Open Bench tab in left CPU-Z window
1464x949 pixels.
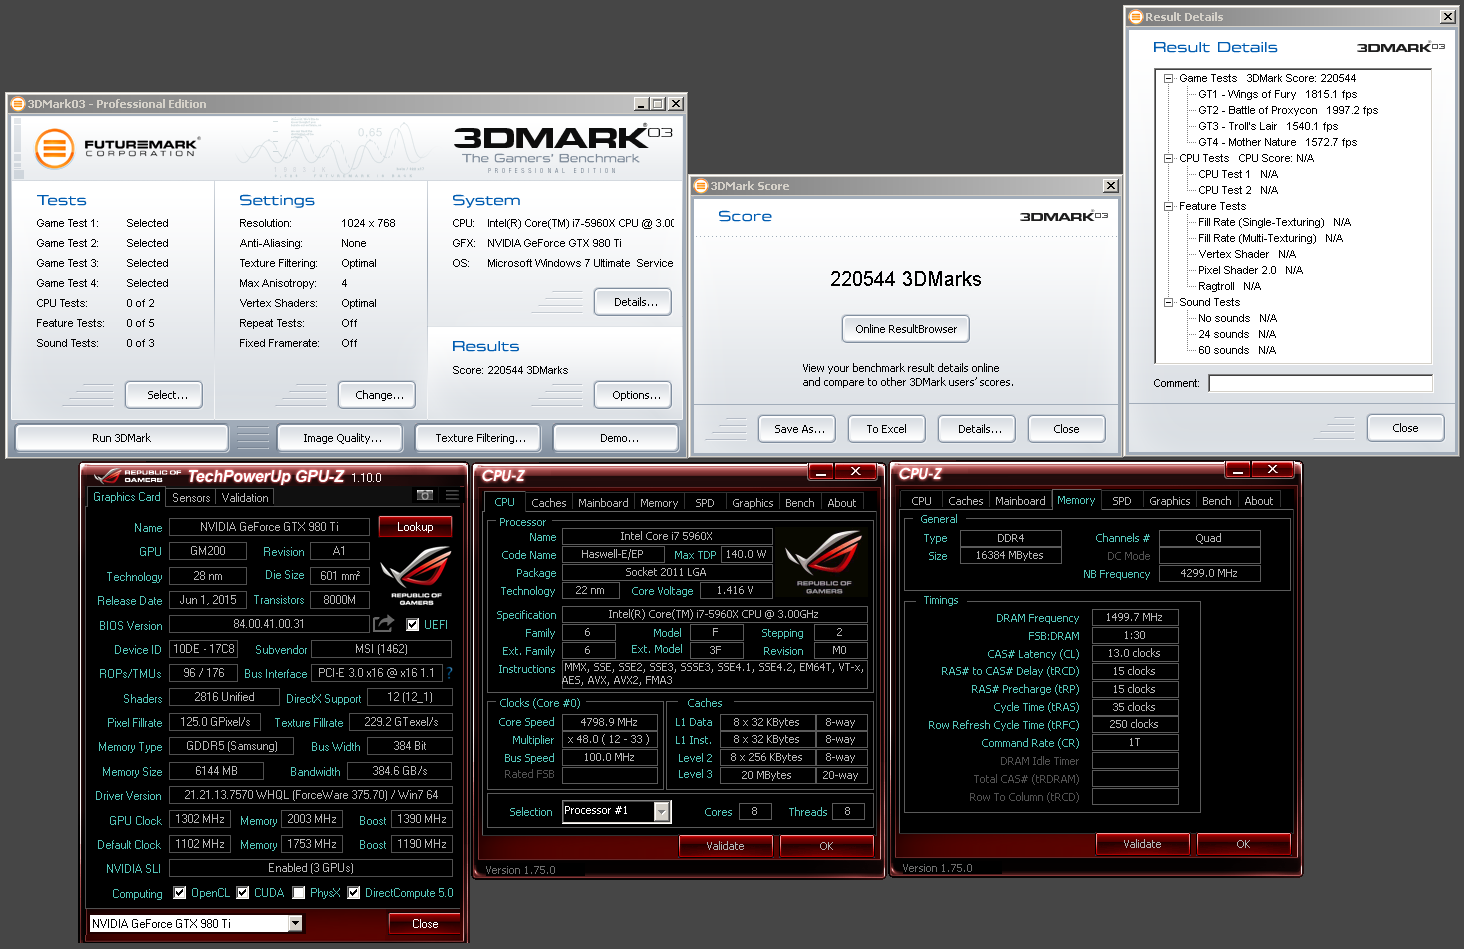click(799, 502)
